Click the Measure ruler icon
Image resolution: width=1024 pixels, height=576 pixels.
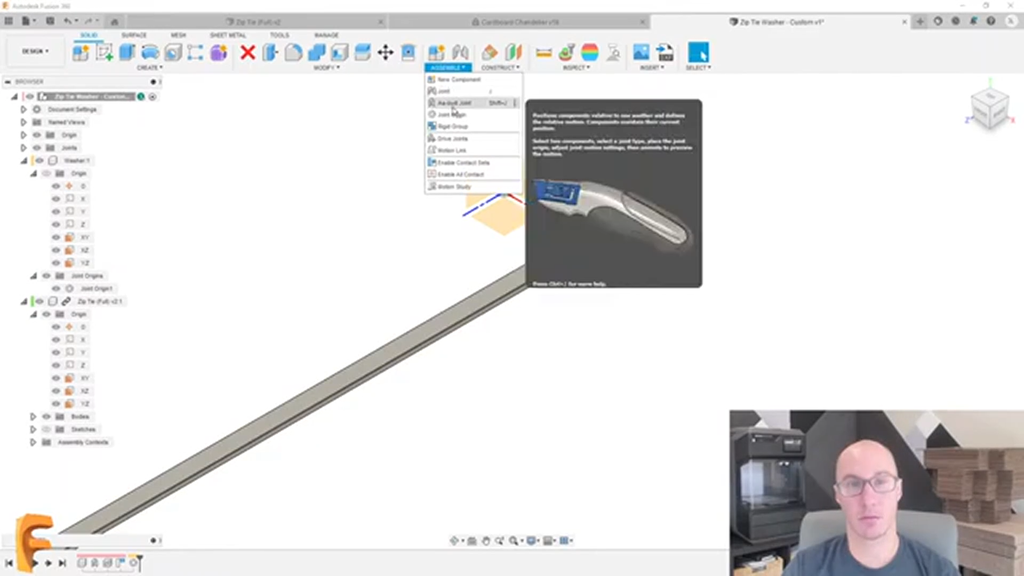click(544, 52)
